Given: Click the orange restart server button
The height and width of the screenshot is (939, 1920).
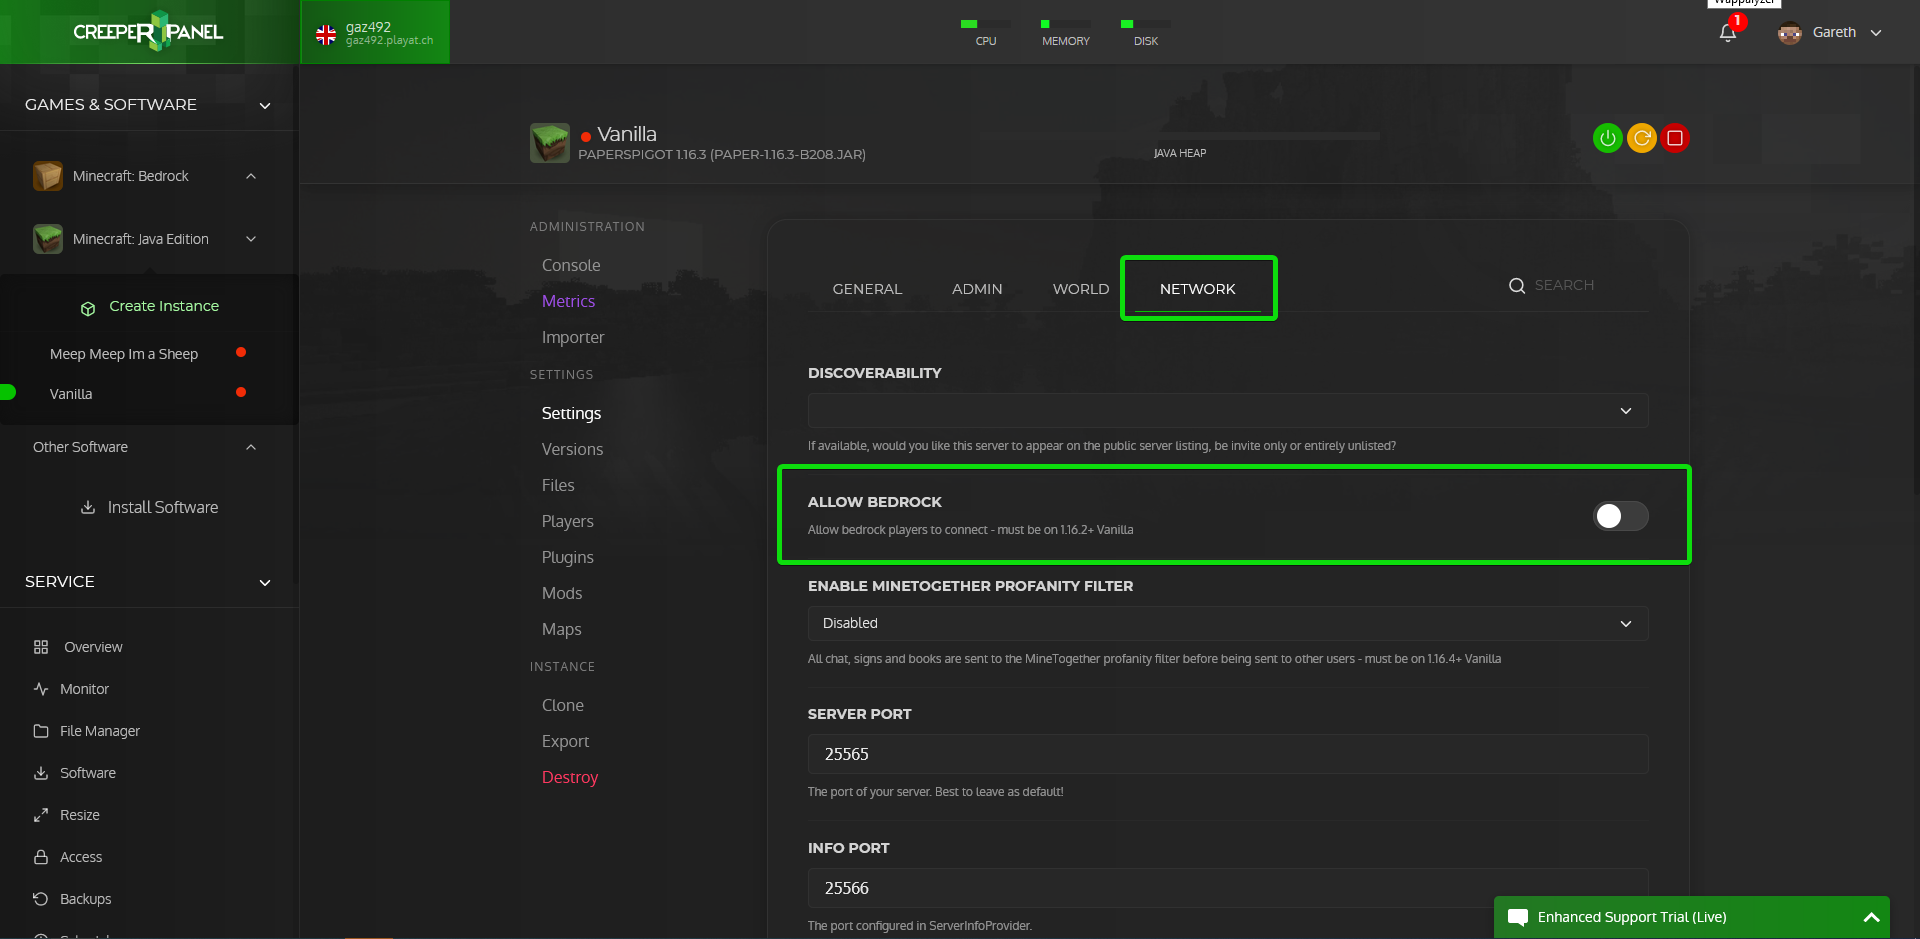Looking at the screenshot, I should pos(1642,138).
